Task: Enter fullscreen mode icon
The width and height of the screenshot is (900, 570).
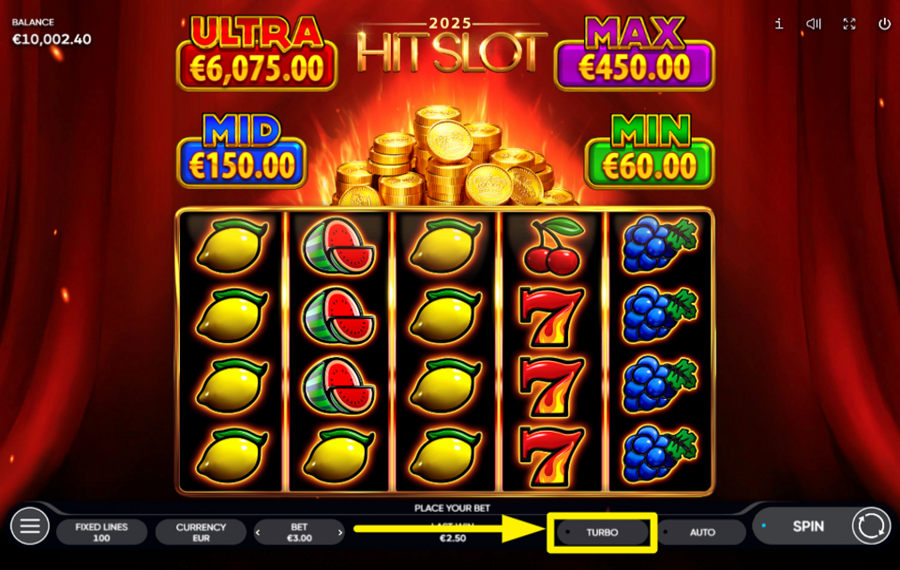Action: 849,24
